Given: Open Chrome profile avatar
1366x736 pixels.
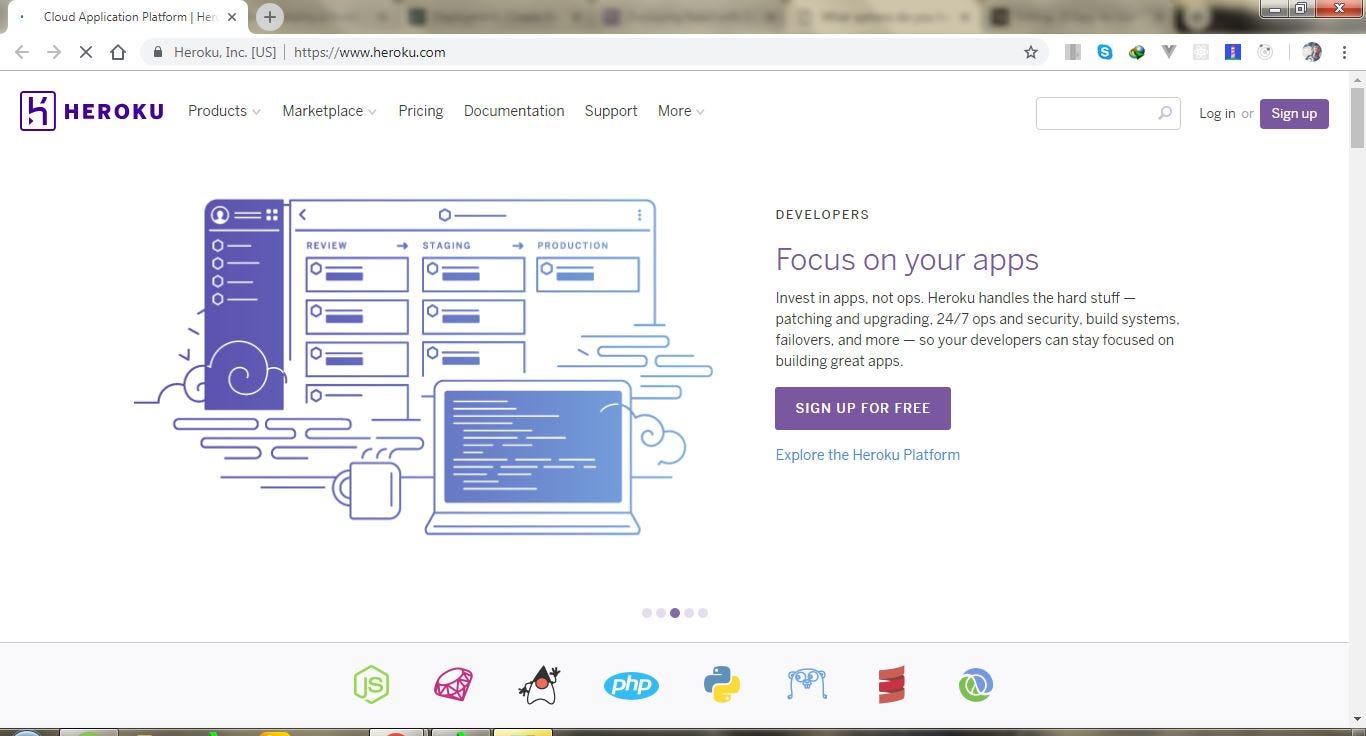Looking at the screenshot, I should (x=1312, y=52).
